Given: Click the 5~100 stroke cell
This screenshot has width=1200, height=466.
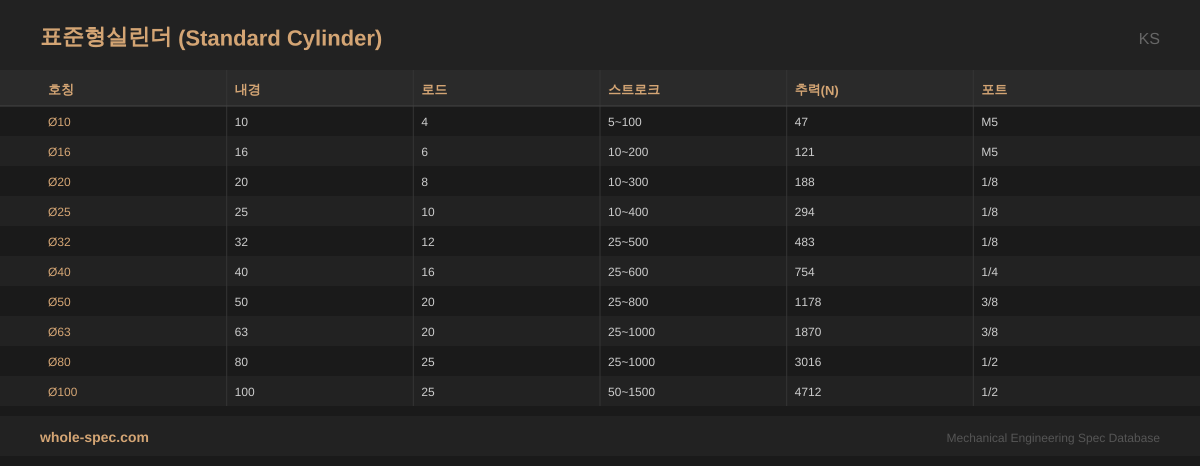Looking at the screenshot, I should (625, 122).
